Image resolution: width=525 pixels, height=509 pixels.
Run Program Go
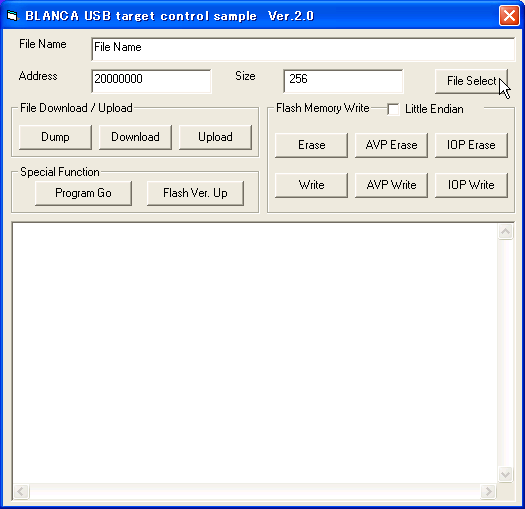click(83, 193)
